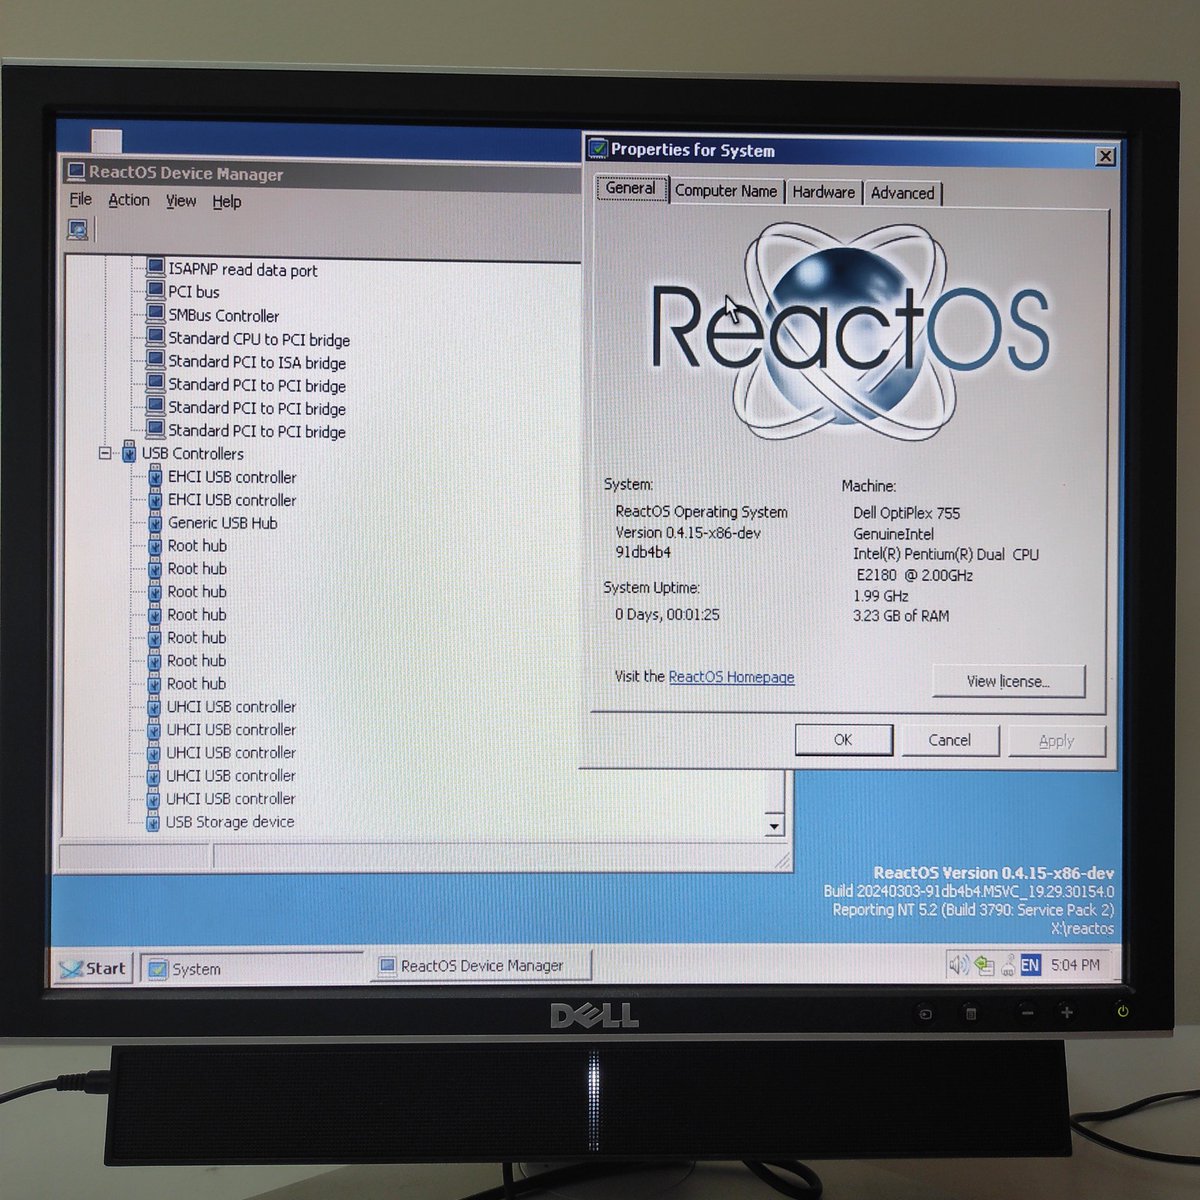Screen dimensions: 1200x1200
Task: Open the Start menu
Action: pyautogui.click(x=93, y=968)
